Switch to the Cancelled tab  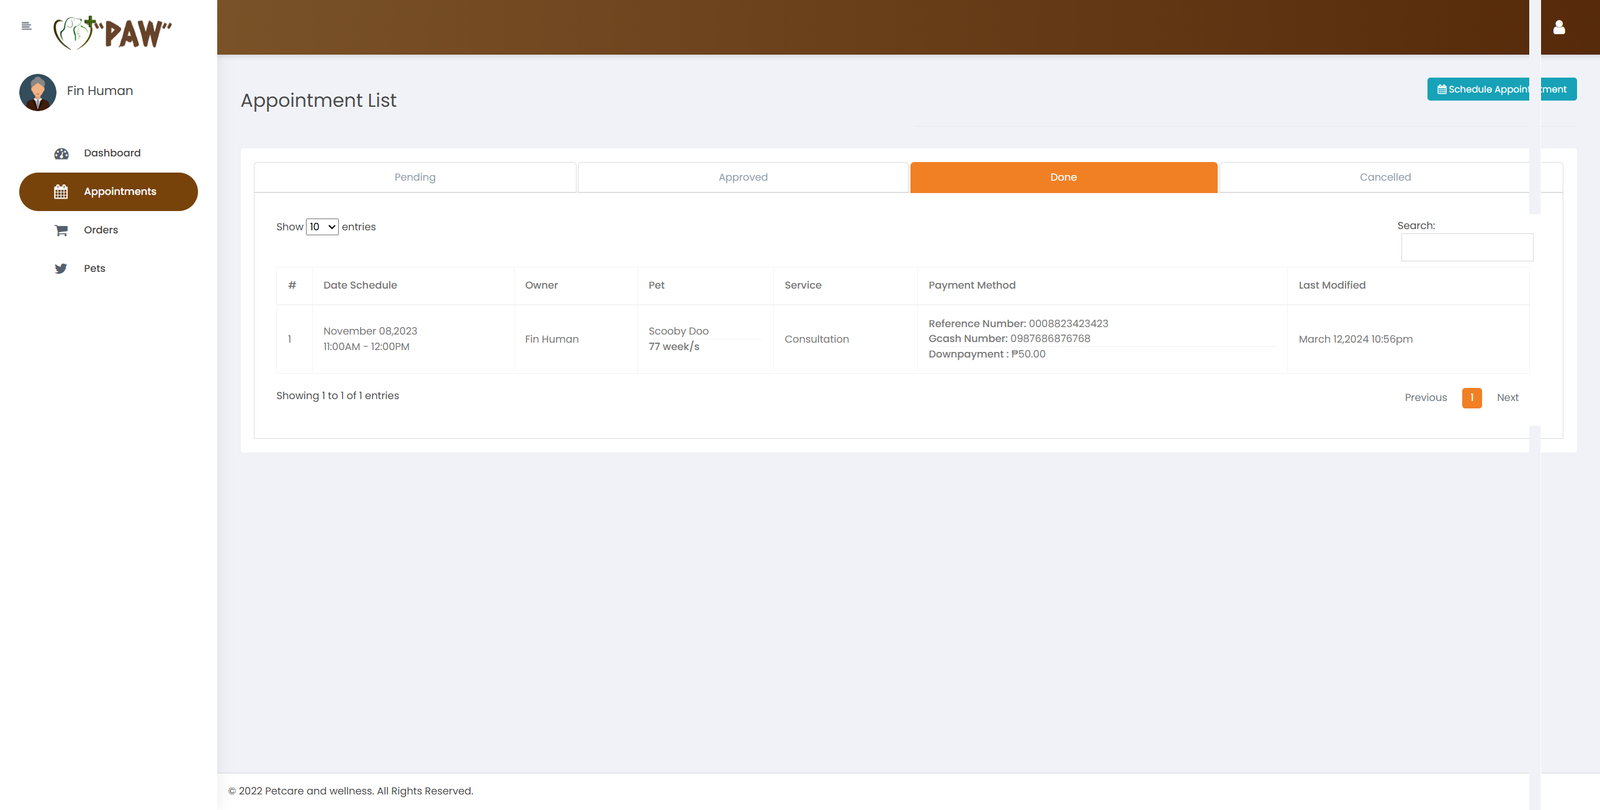pyautogui.click(x=1384, y=178)
